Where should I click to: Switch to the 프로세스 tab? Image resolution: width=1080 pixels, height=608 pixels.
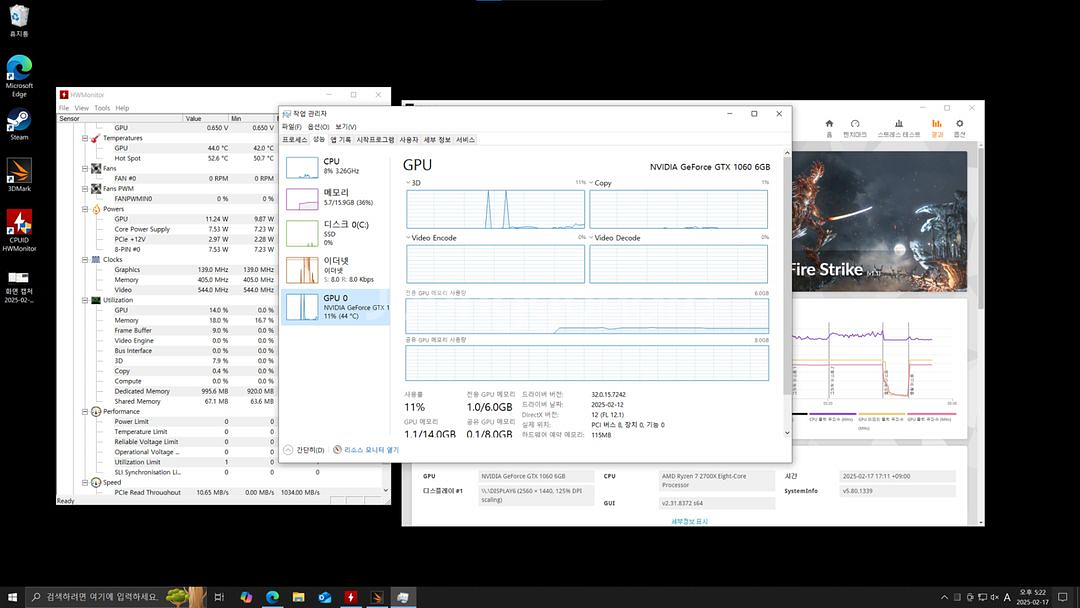pyautogui.click(x=295, y=140)
